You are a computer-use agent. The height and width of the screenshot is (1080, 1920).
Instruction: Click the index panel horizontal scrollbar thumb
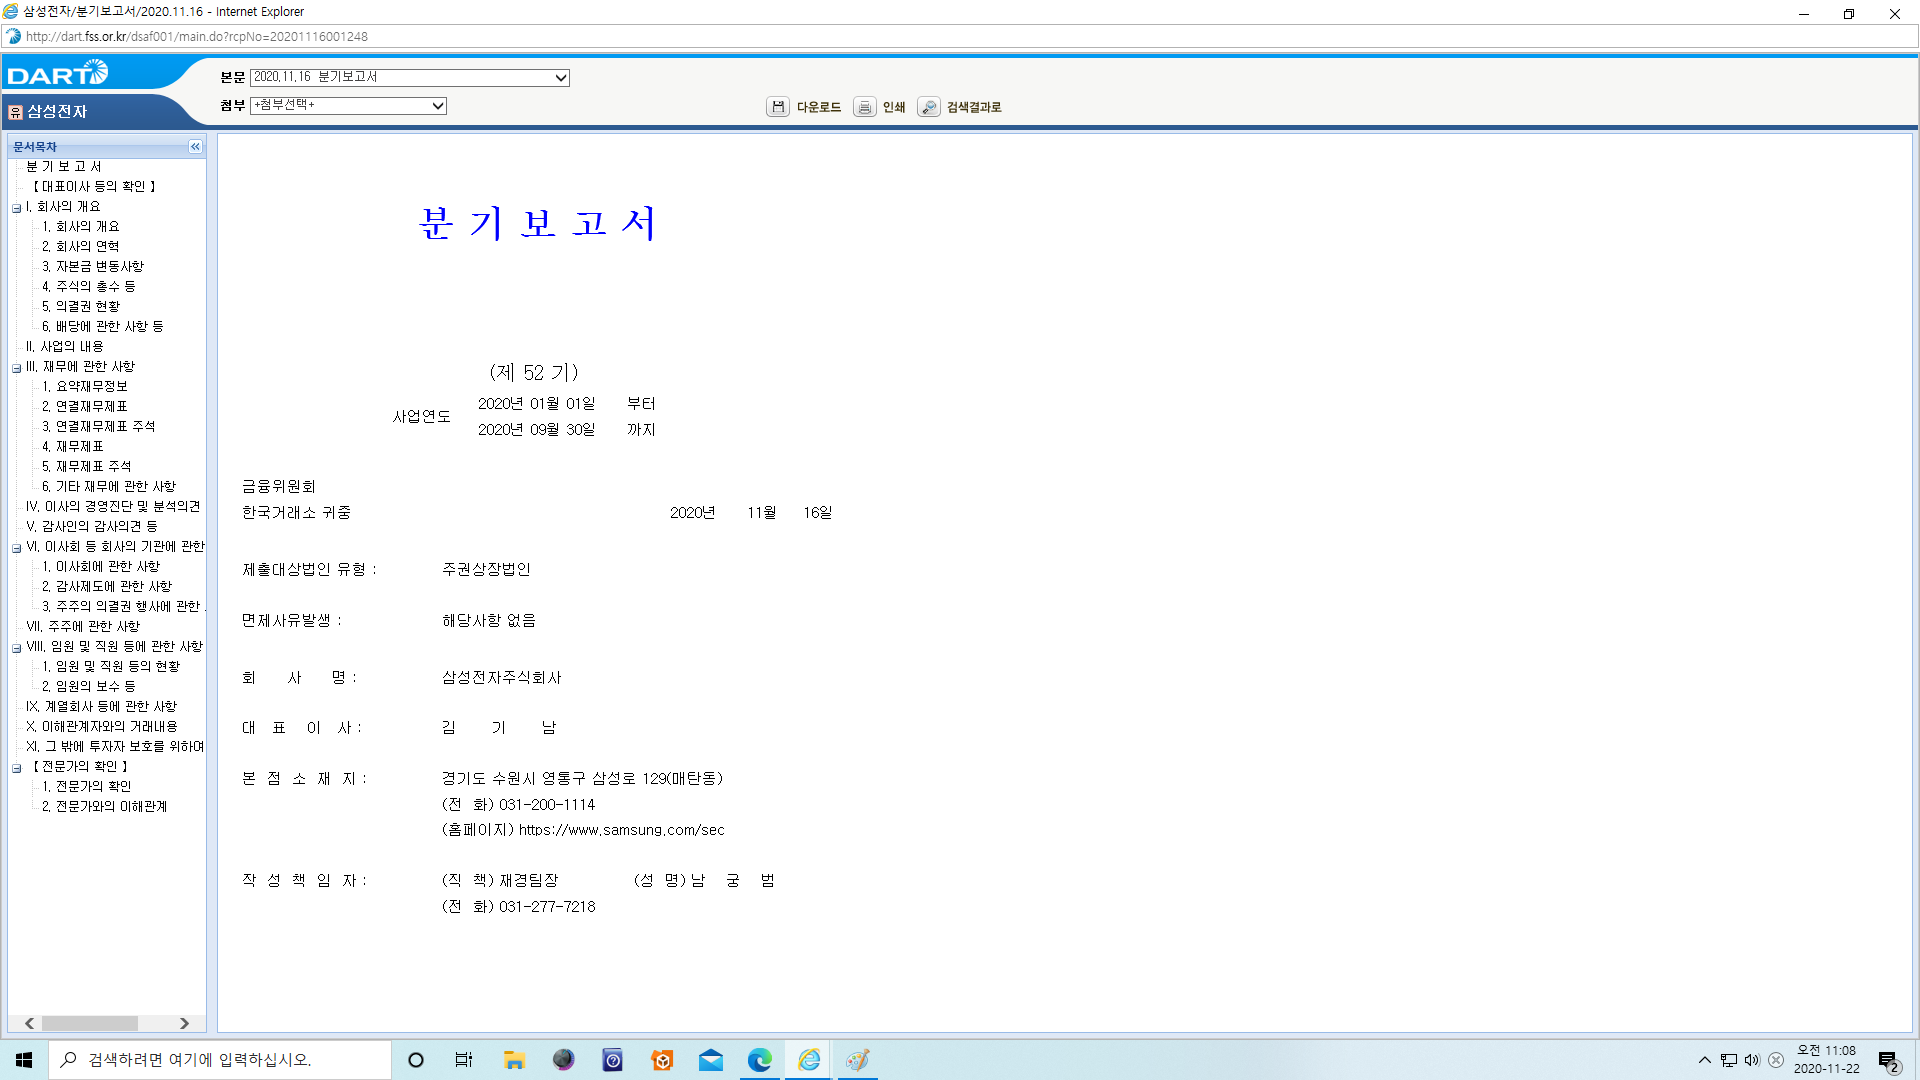tap(90, 1023)
